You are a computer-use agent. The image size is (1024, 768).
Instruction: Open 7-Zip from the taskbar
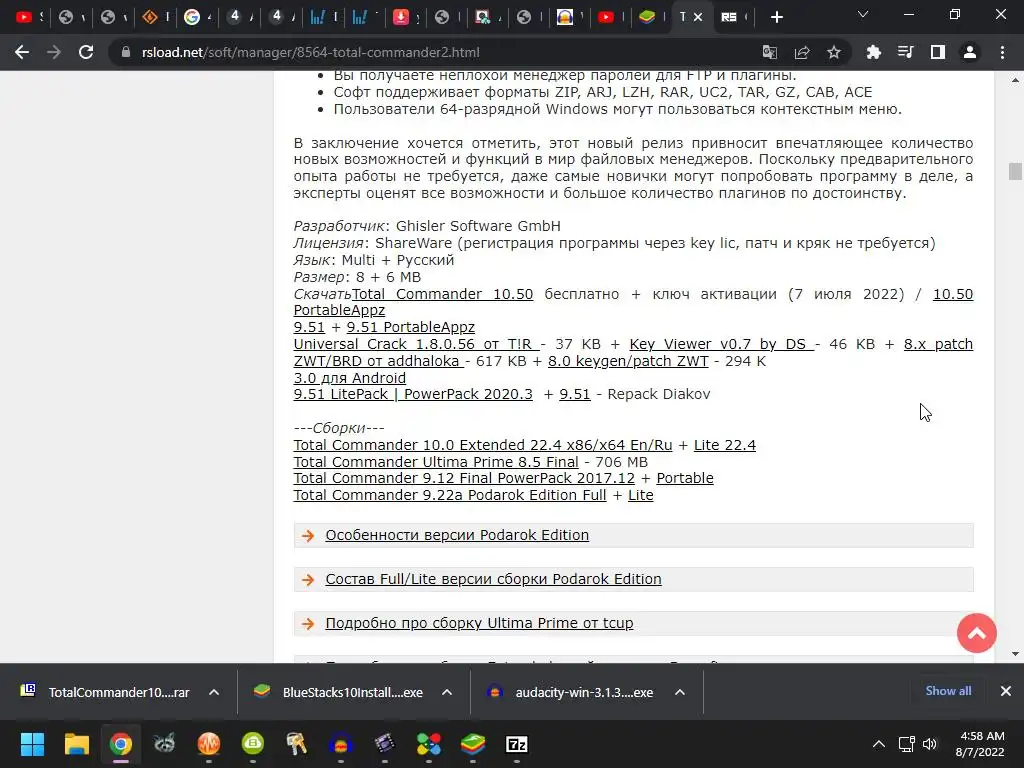point(517,744)
